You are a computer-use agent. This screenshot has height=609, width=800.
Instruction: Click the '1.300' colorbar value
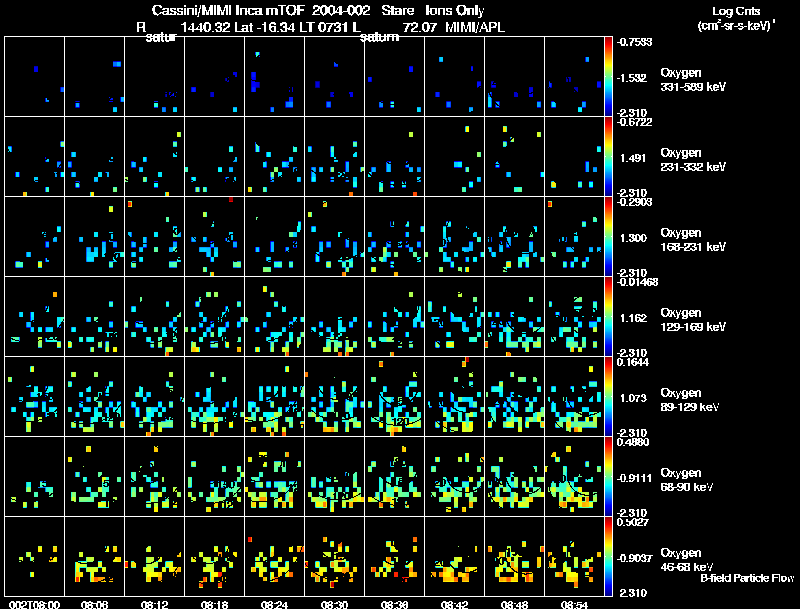633,238
